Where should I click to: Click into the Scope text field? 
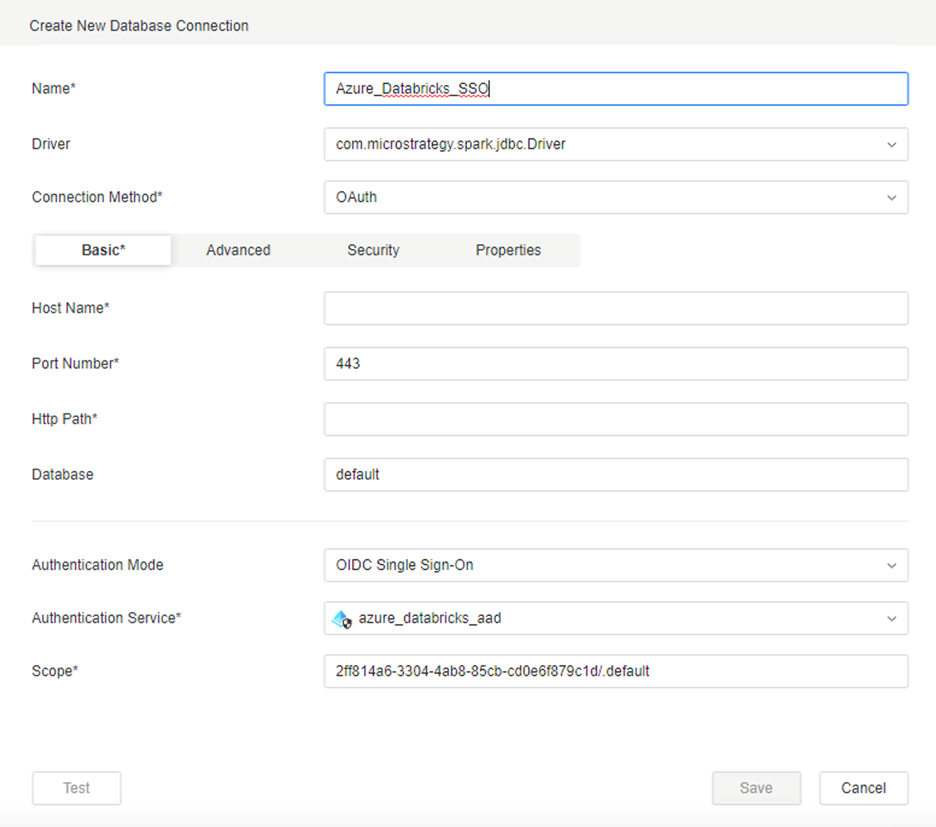615,672
